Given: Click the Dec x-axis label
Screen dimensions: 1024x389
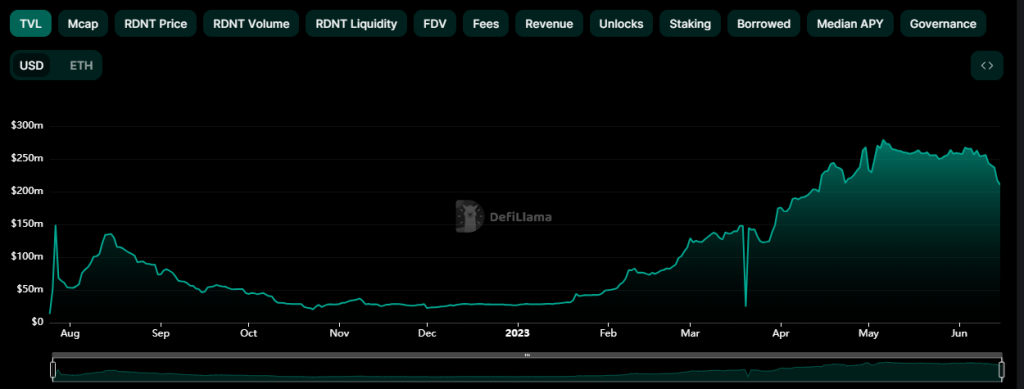Looking at the screenshot, I should (427, 334).
